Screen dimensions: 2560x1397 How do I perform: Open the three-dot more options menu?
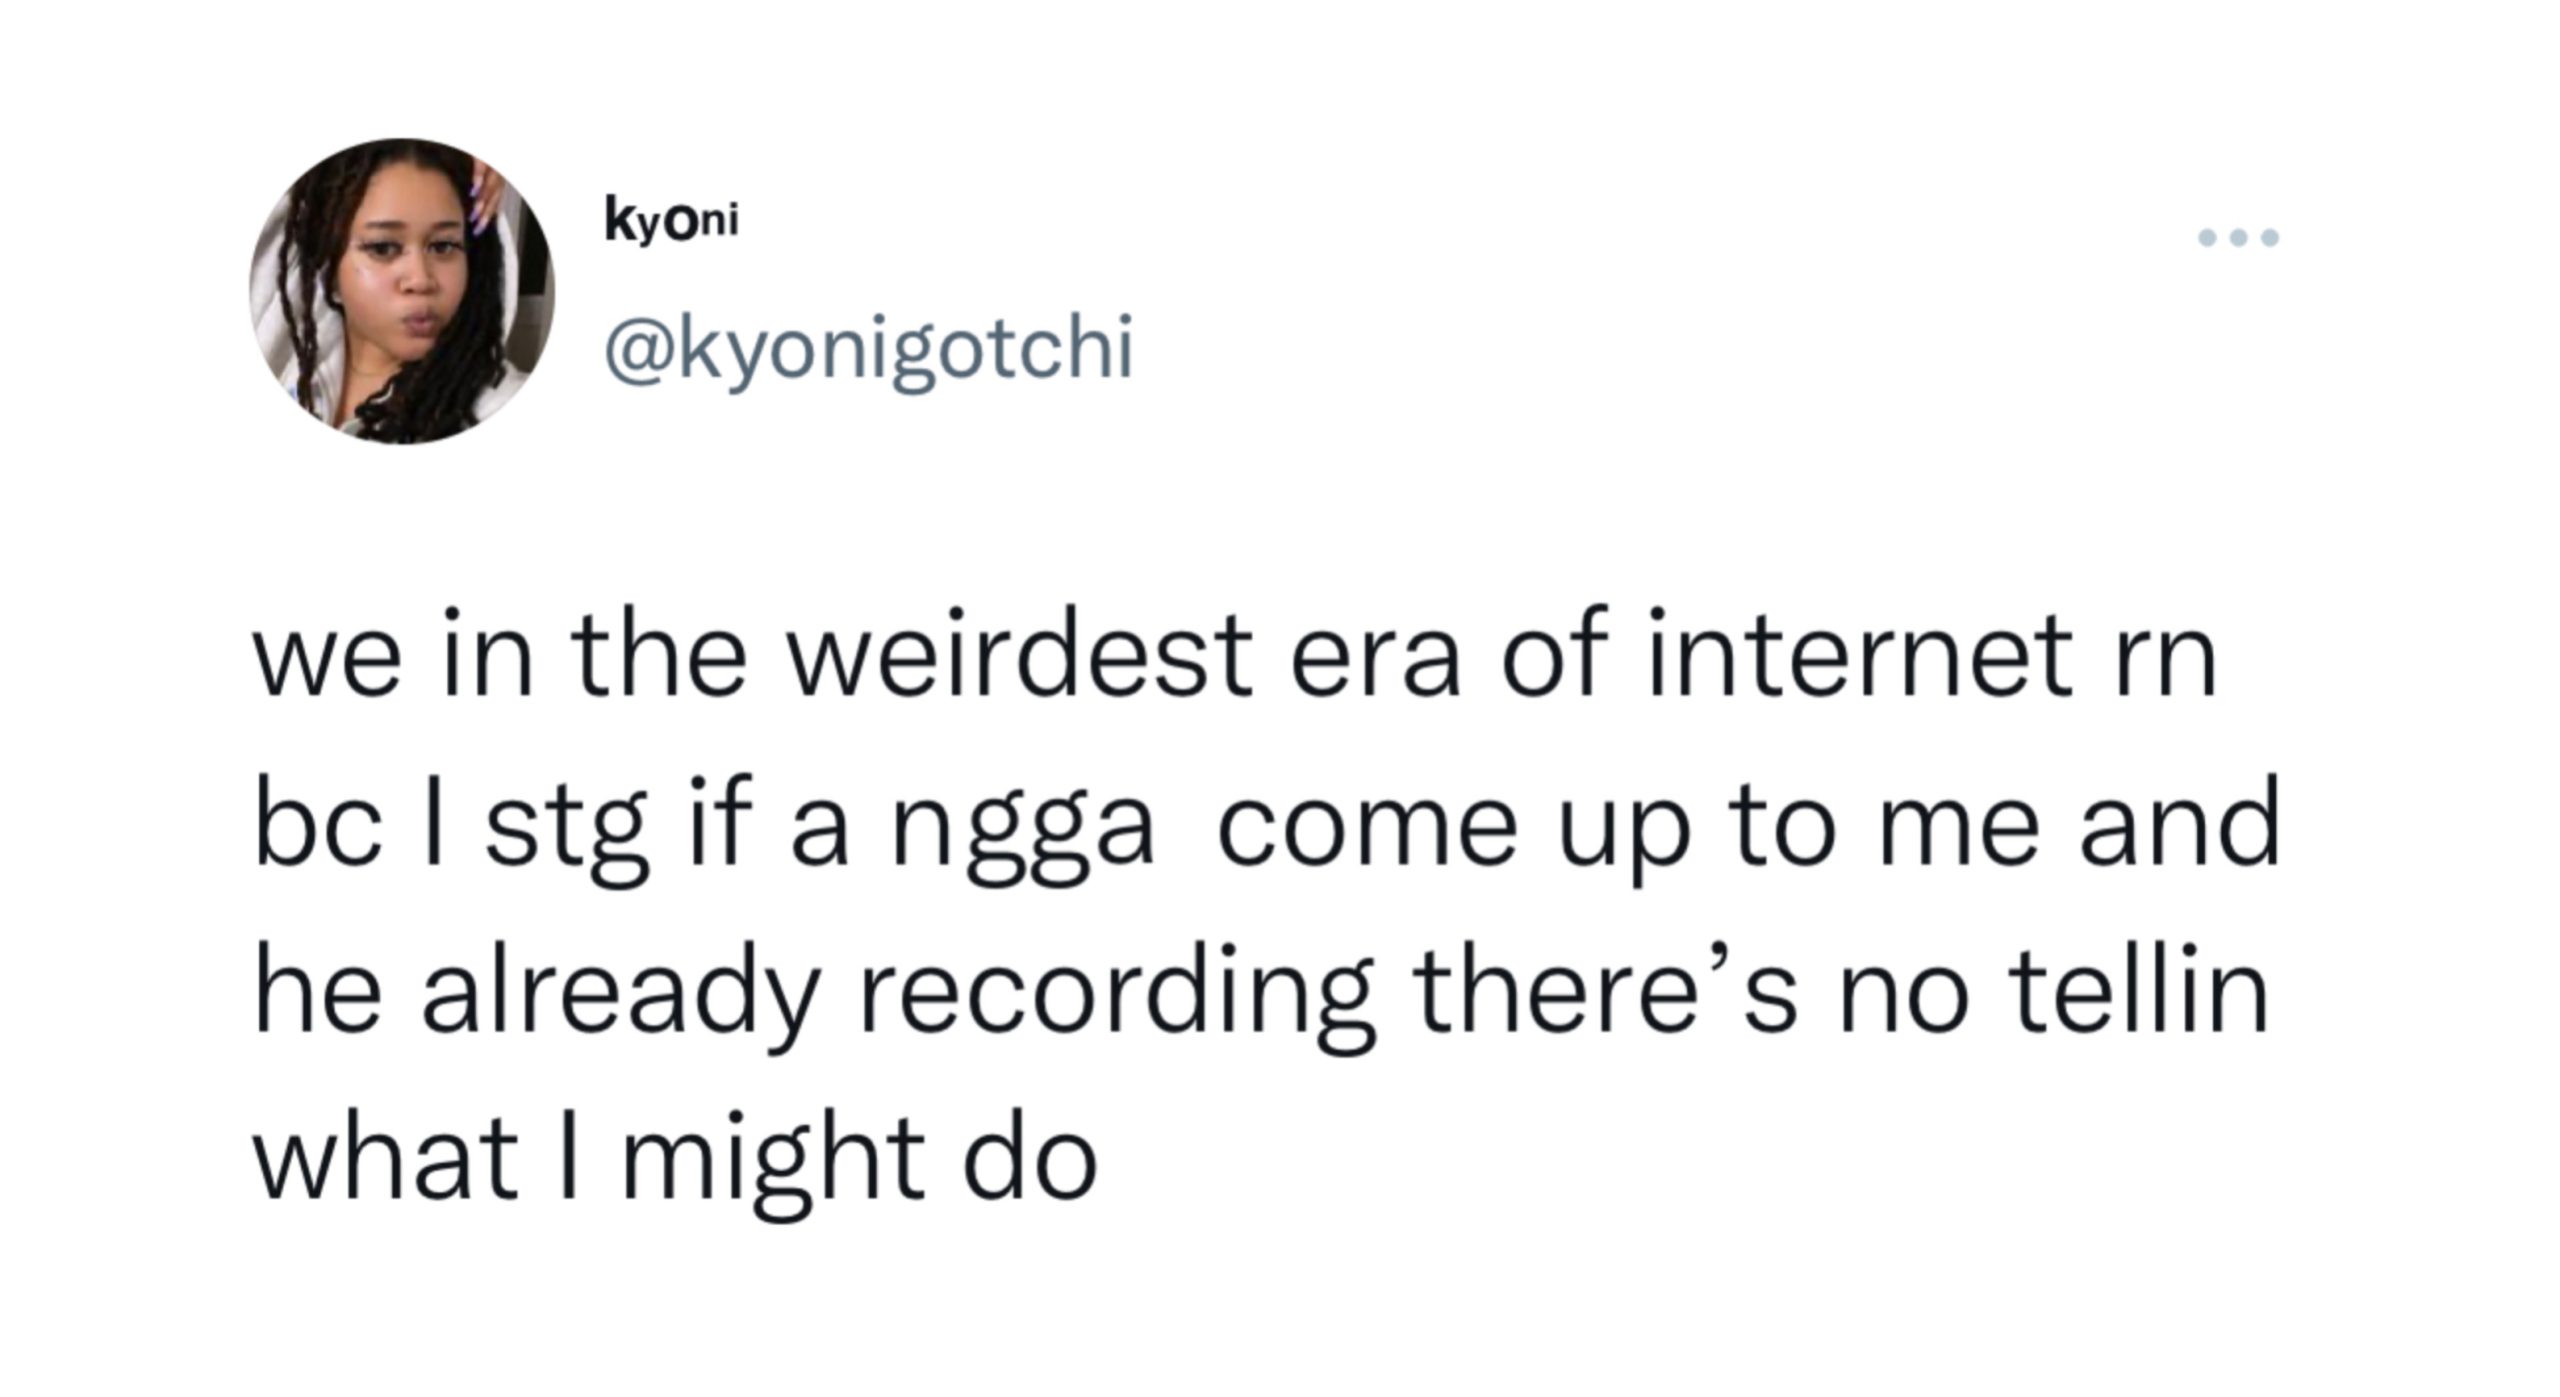click(2238, 238)
